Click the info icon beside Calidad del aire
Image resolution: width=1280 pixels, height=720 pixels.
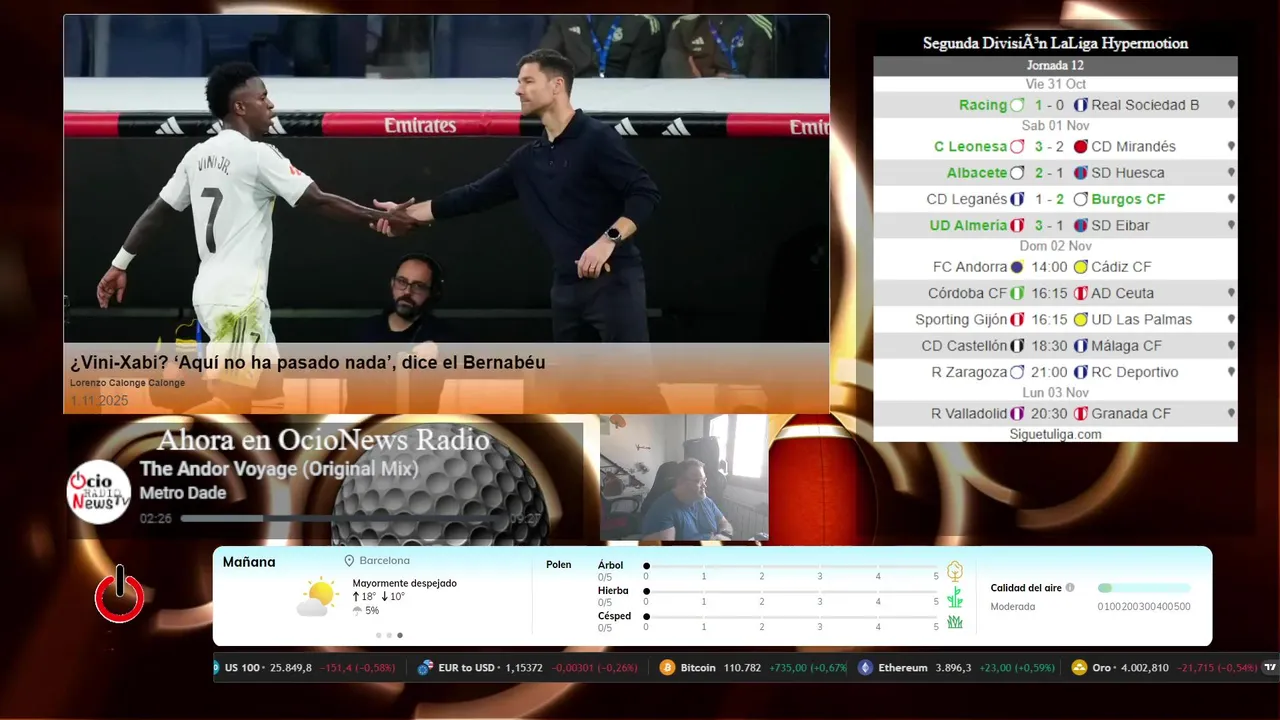[x=1070, y=588]
